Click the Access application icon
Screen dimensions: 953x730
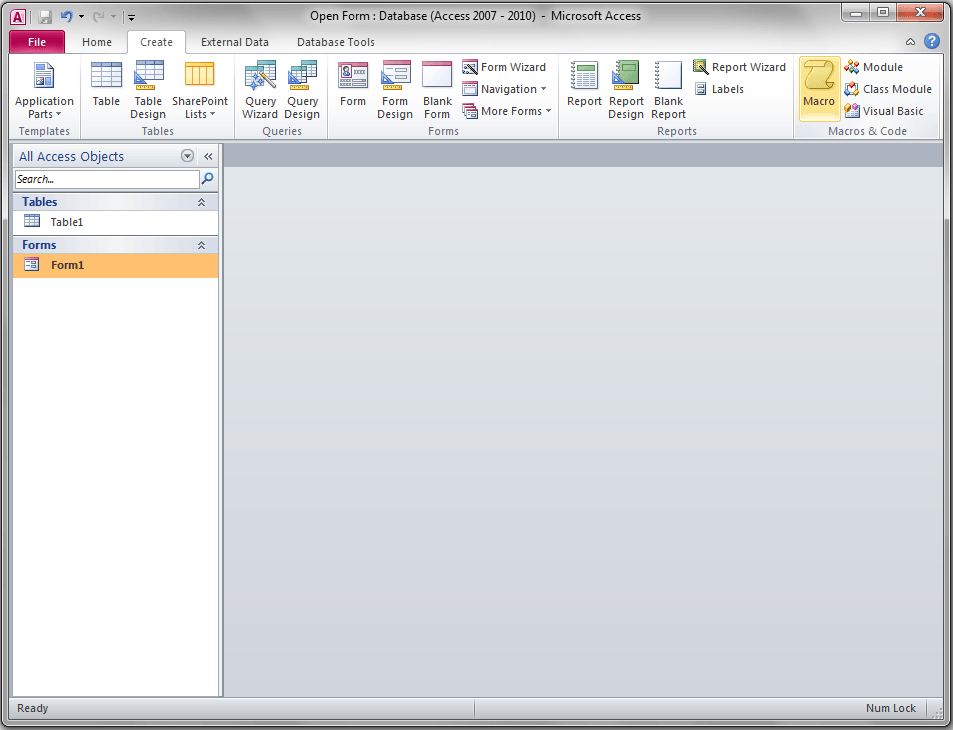coord(19,17)
